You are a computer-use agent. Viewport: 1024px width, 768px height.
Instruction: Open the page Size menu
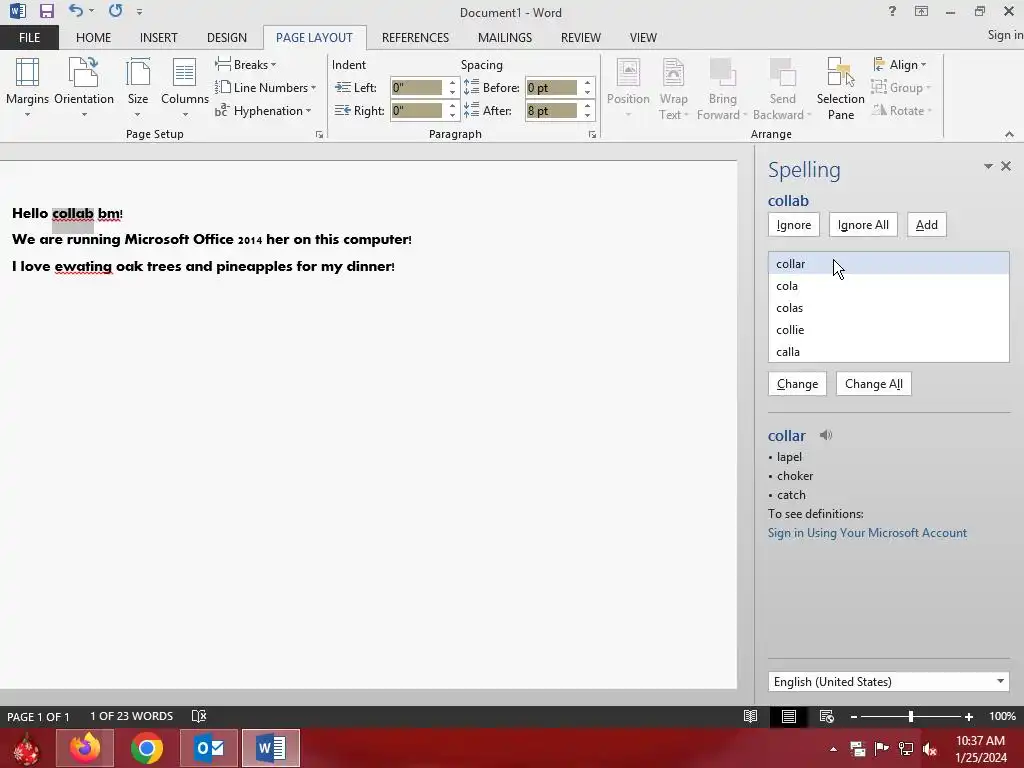coord(138,88)
